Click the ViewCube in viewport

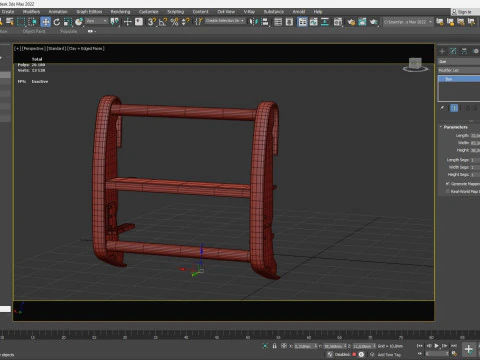(415, 64)
